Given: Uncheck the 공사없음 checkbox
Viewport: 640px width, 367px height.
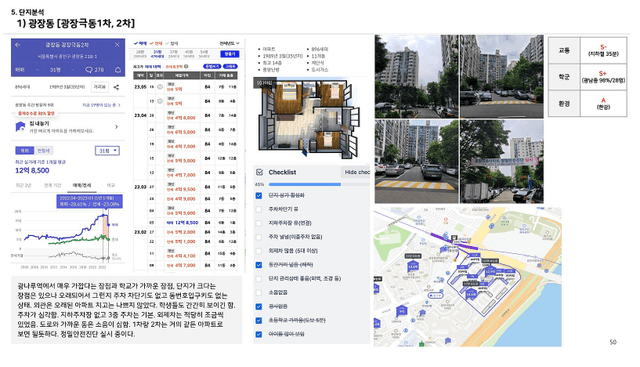Looking at the screenshot, I should point(259,307).
